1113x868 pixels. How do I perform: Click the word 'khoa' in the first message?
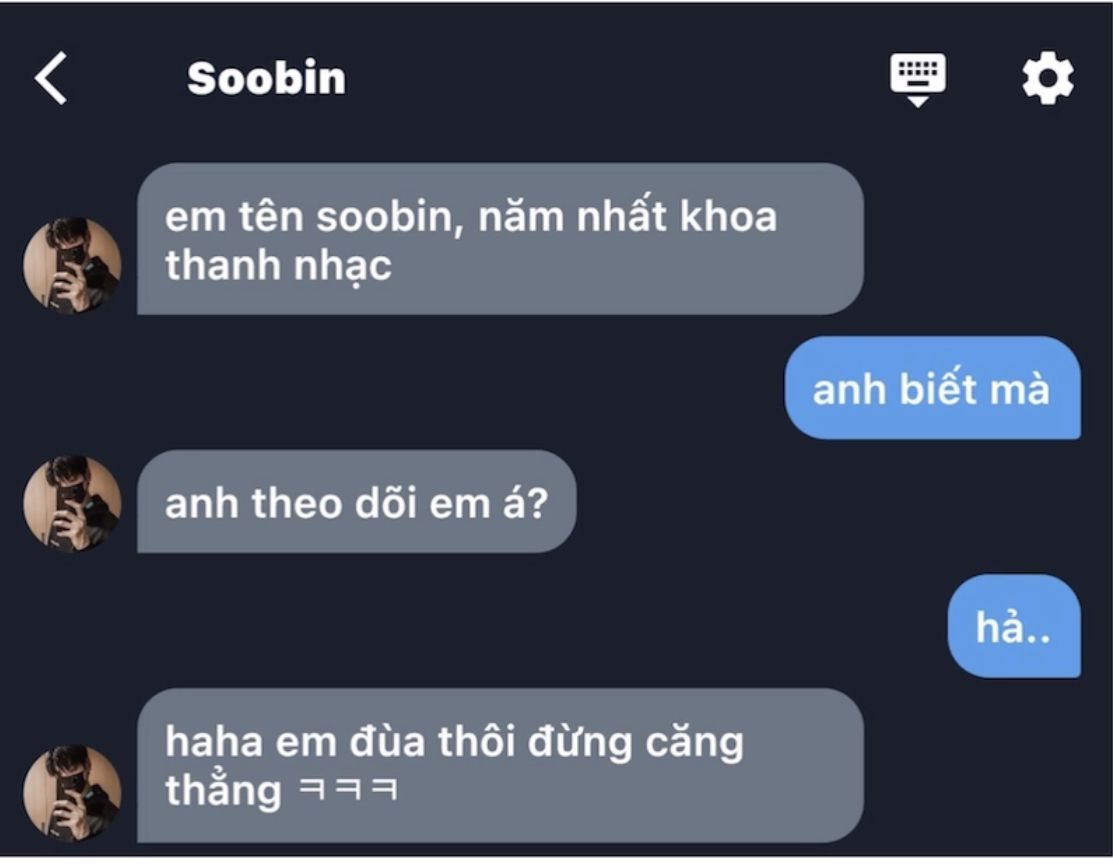(728, 216)
